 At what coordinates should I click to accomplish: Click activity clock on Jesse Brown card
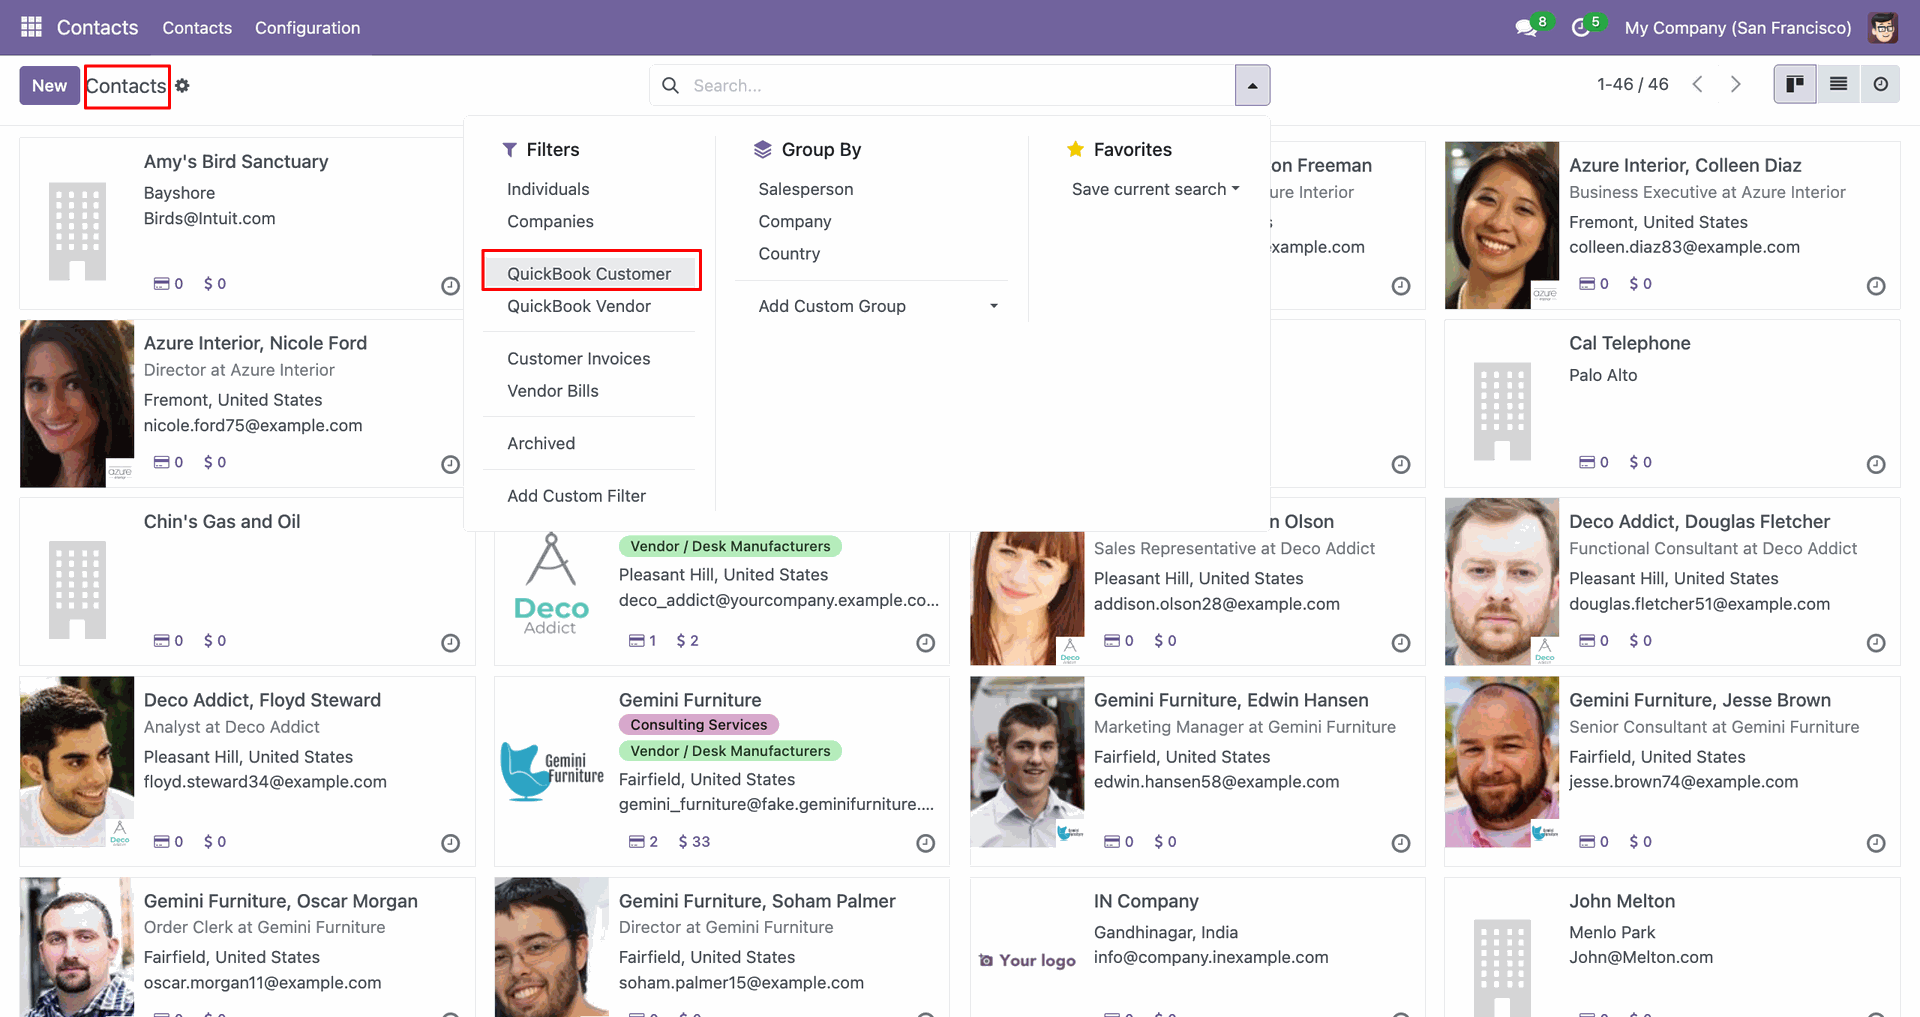1876,844
